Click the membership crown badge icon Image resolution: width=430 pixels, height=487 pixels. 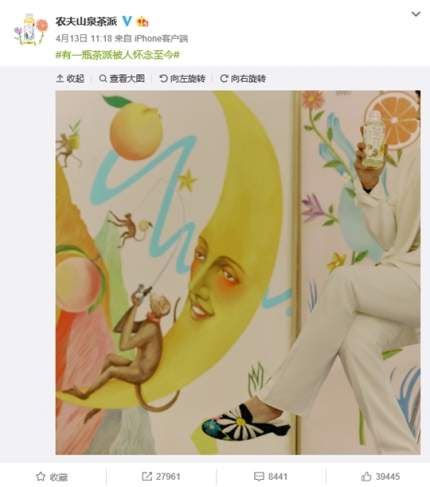coord(143,22)
